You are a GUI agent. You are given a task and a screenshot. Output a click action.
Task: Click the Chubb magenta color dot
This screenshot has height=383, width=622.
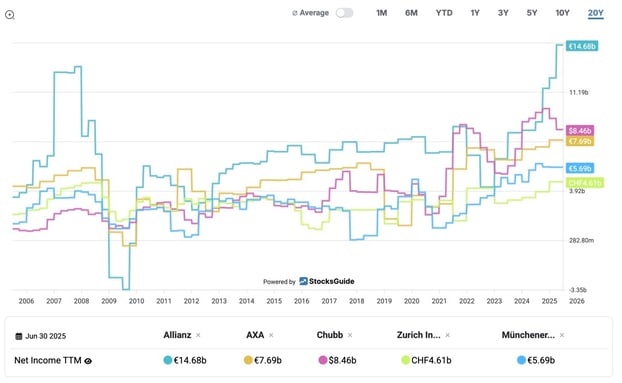[323, 360]
